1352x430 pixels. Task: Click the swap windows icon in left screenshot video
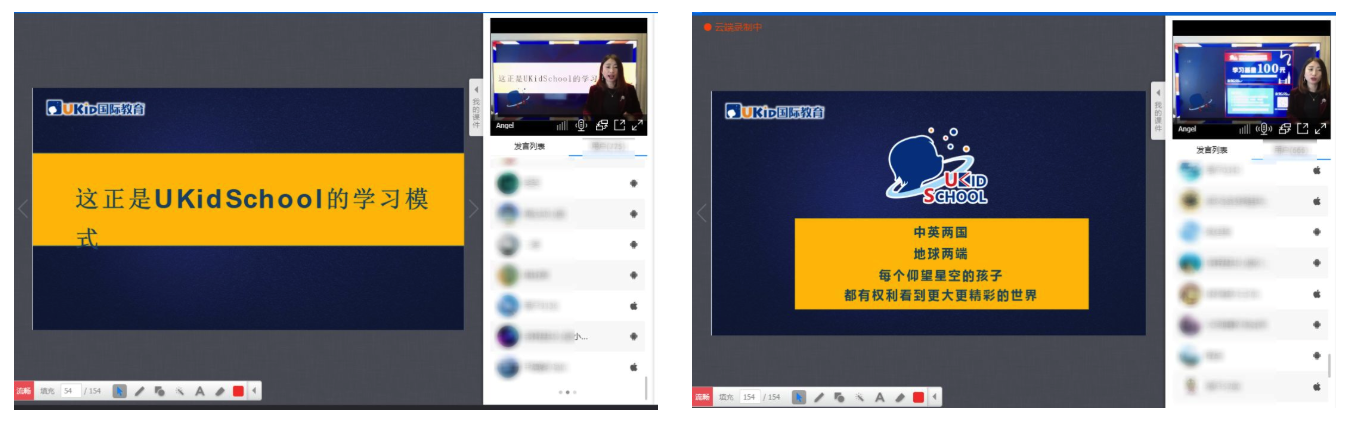602,125
